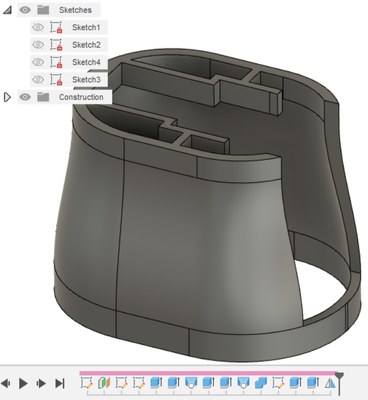Image resolution: width=368 pixels, height=400 pixels.
Task: Select Sketch3 in the browser tree
Action: [86, 79]
